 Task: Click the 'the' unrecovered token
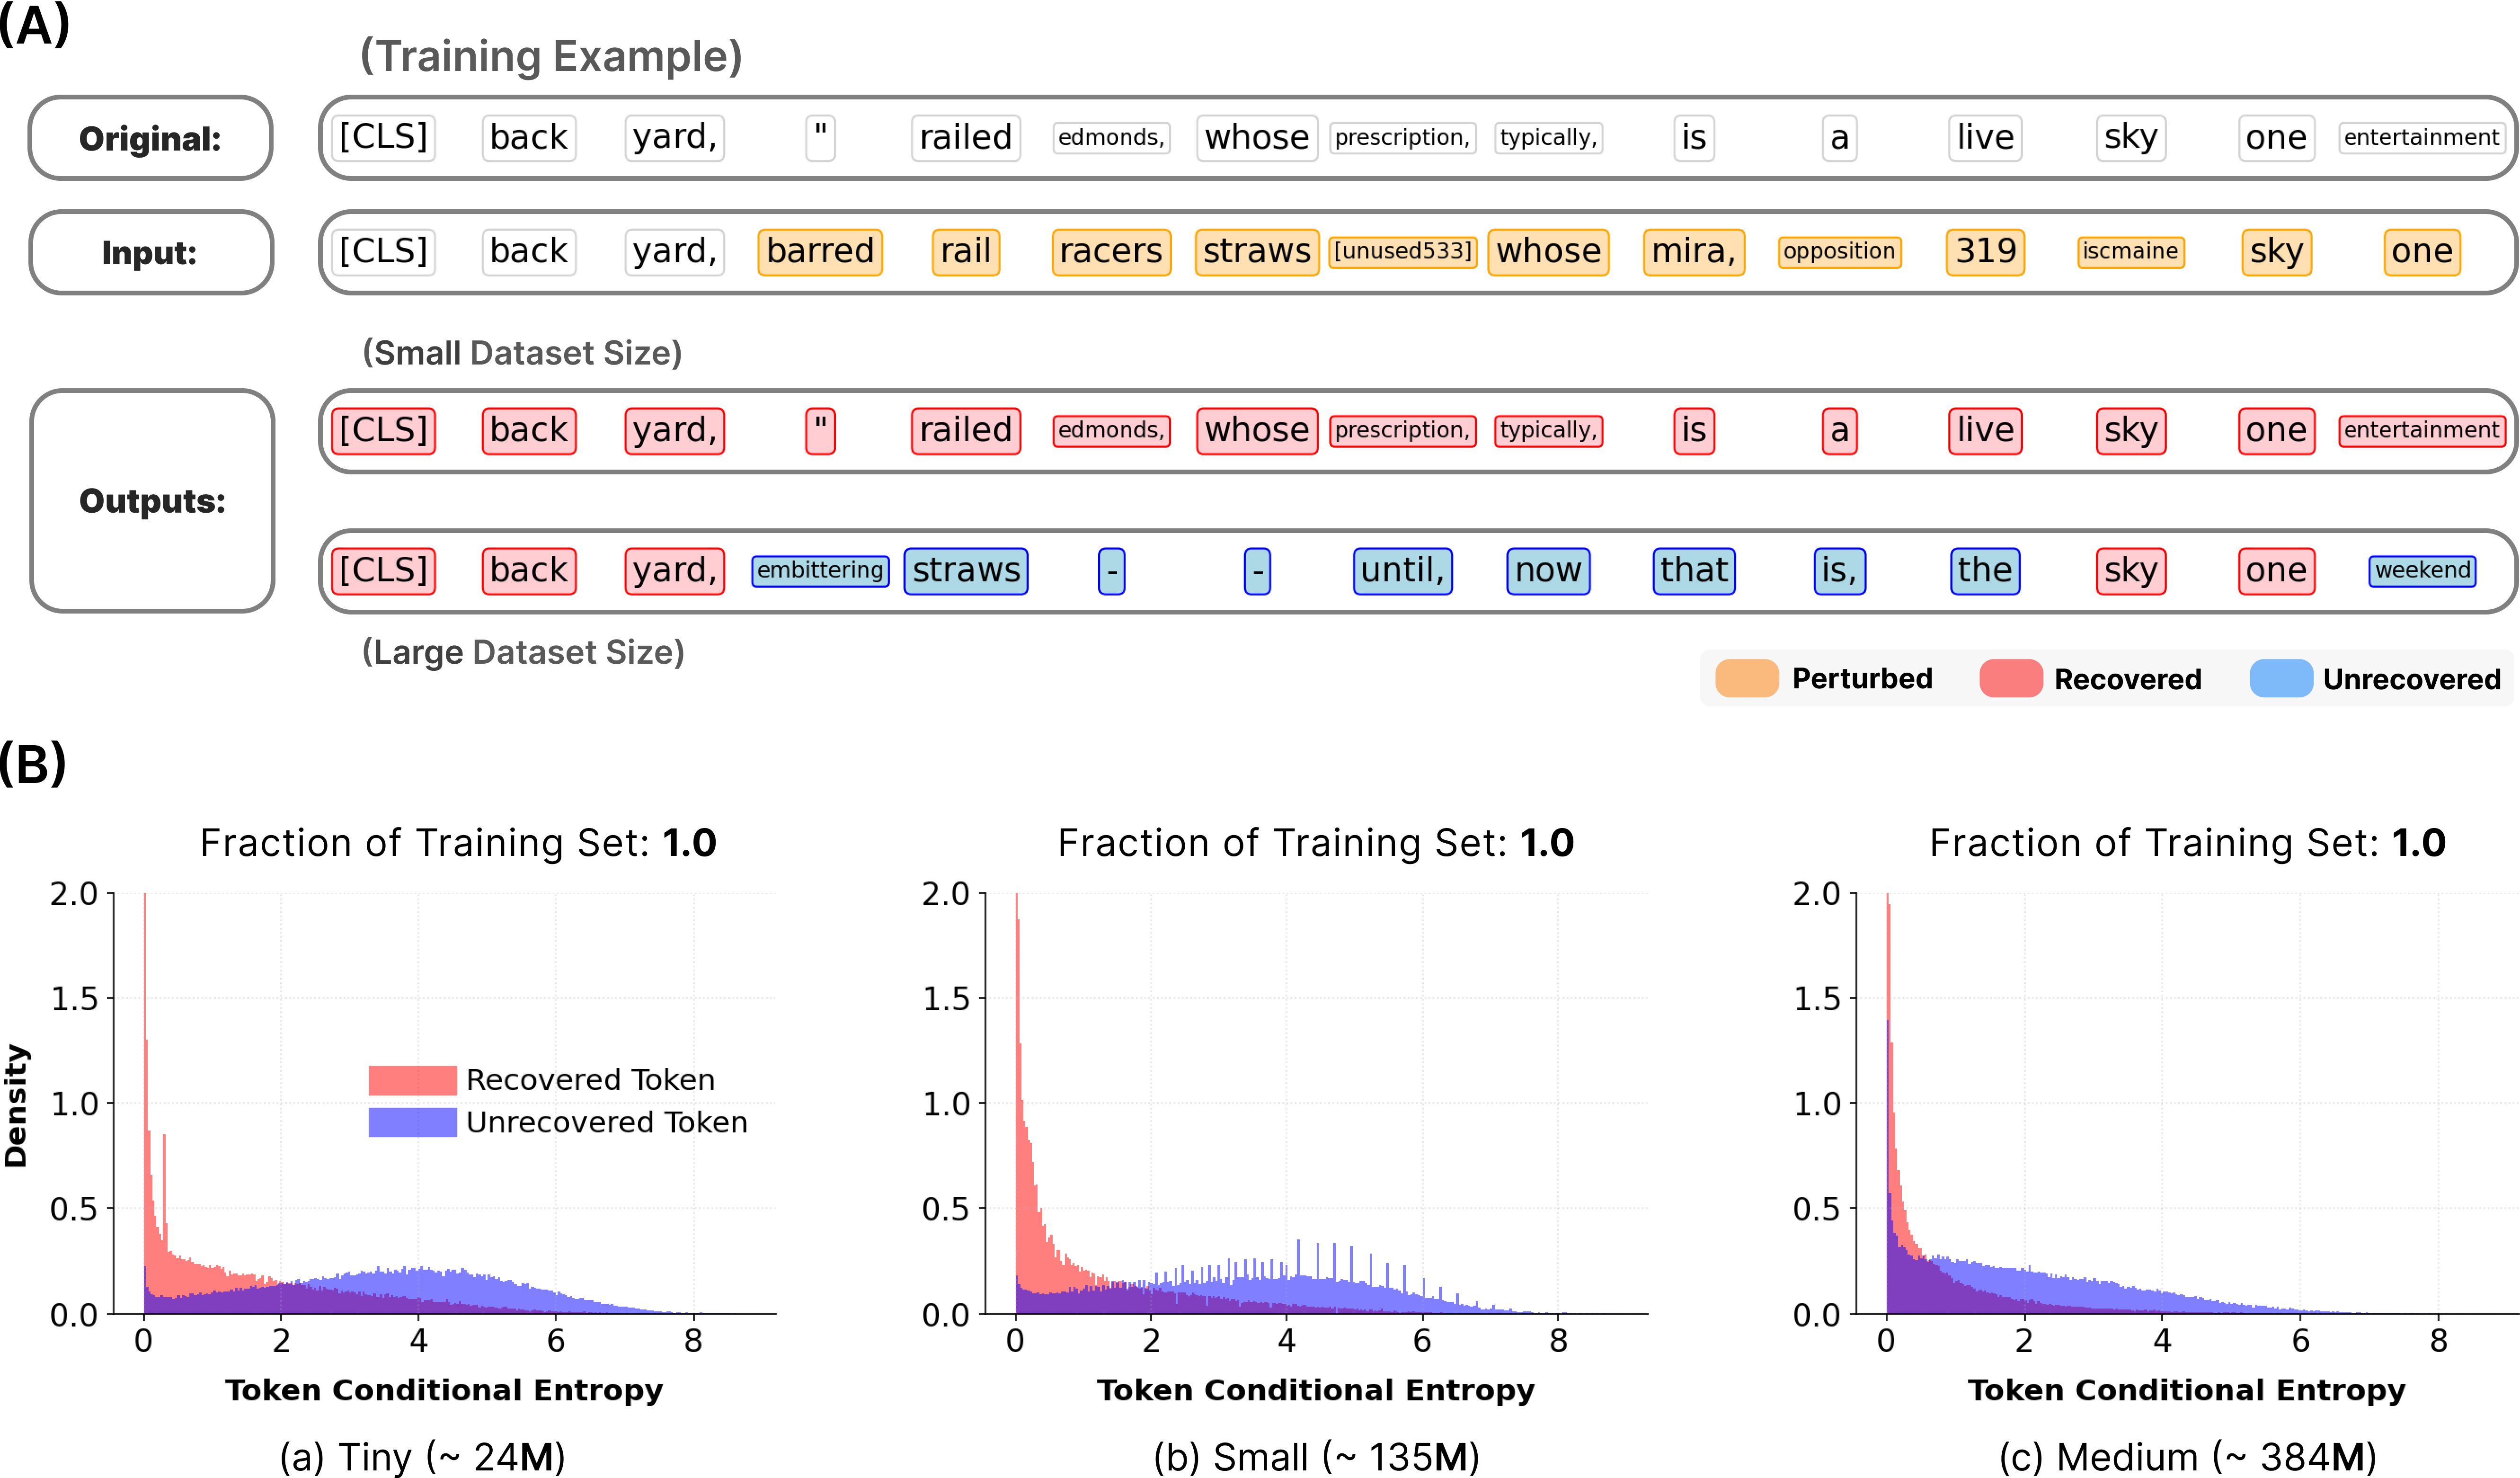1985,571
